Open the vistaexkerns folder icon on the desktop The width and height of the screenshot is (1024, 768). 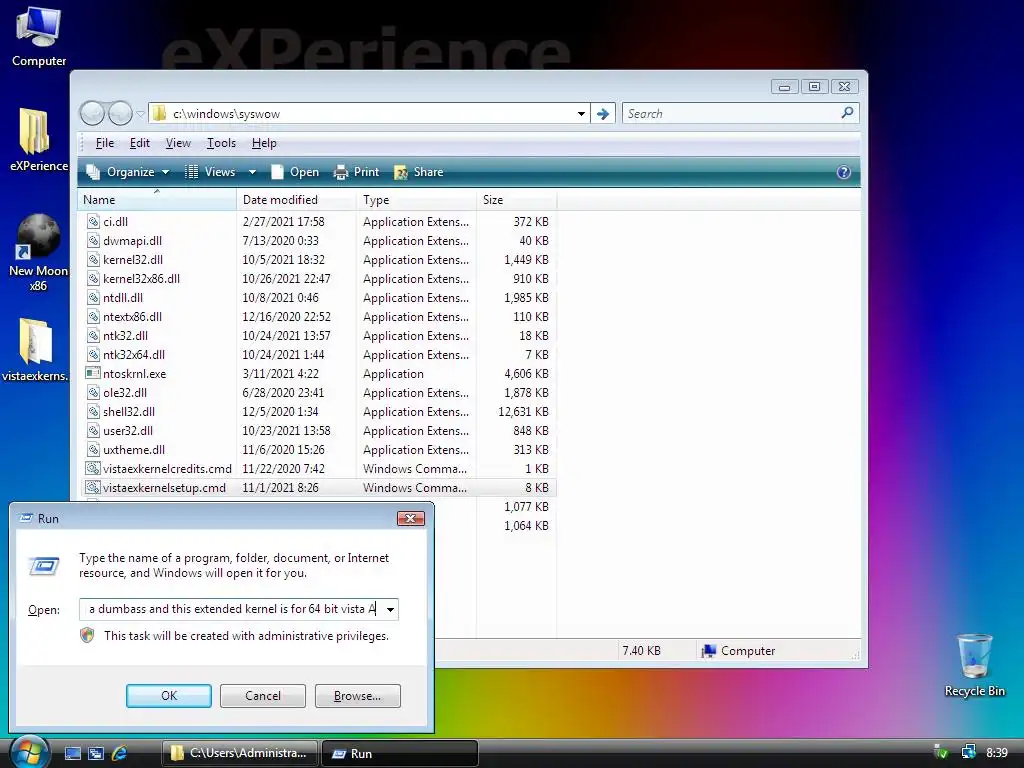pos(35,350)
